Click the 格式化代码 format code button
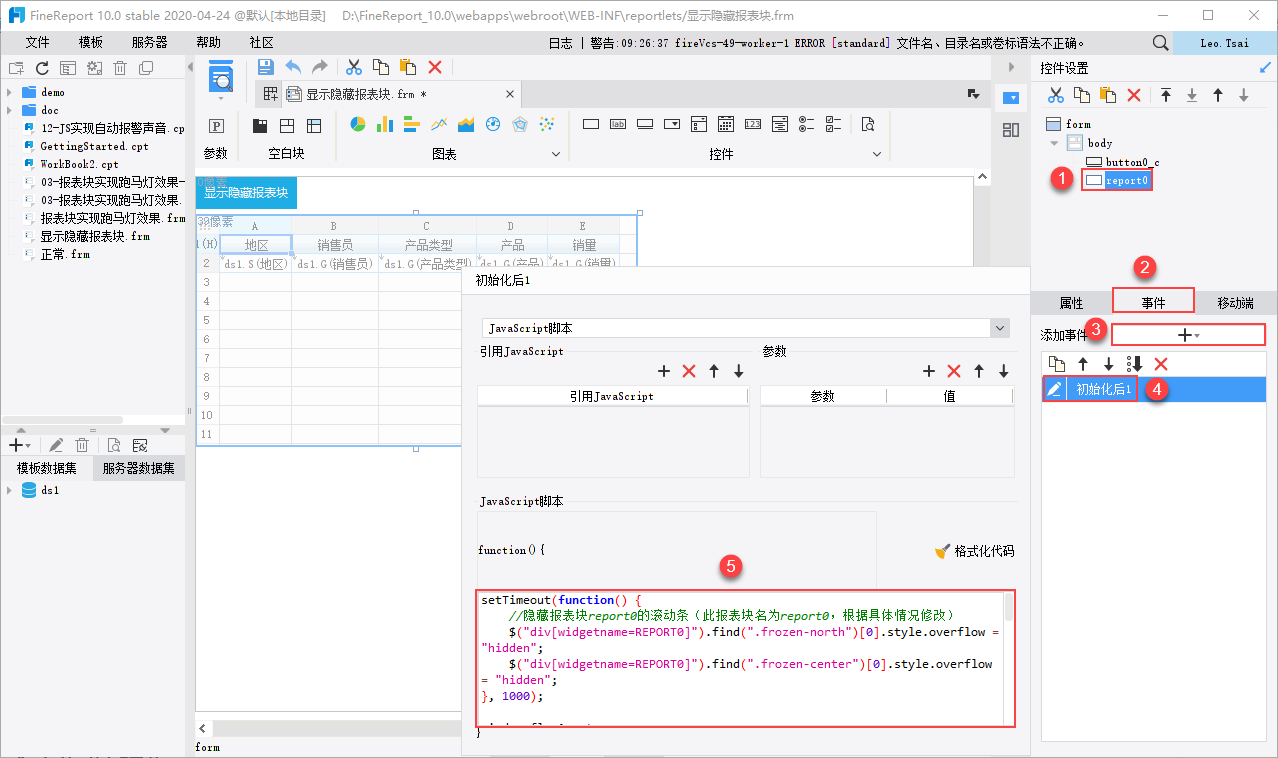Viewport: 1278px width, 758px height. click(x=974, y=551)
